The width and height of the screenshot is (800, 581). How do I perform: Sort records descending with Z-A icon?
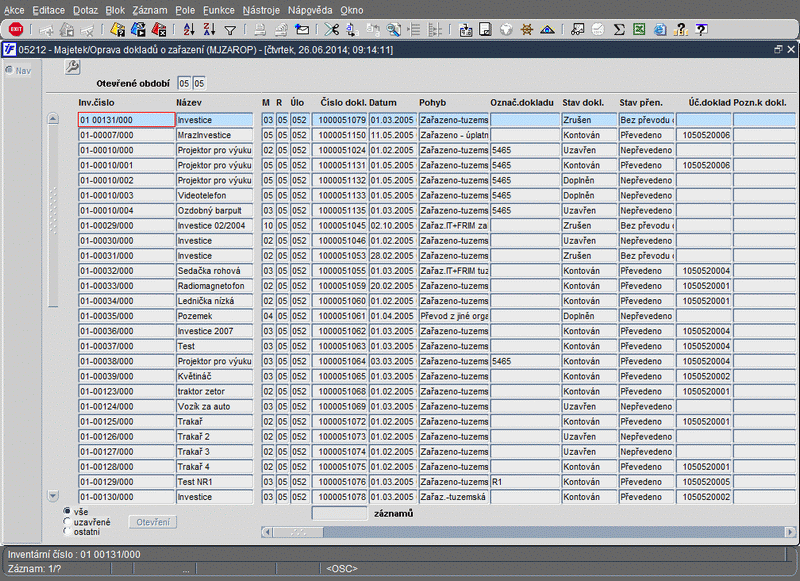pyautogui.click(x=209, y=30)
